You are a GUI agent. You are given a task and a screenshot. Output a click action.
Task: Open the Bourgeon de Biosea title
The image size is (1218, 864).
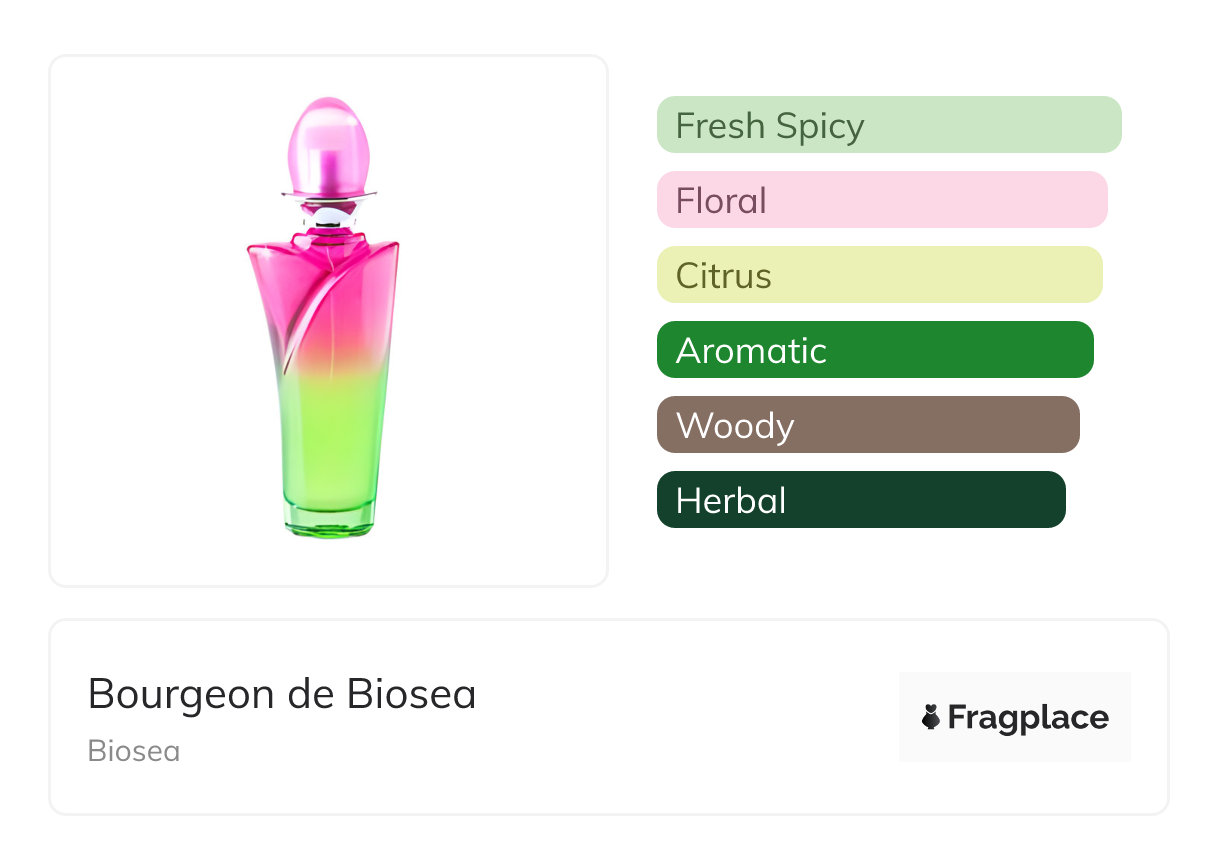tap(282, 694)
